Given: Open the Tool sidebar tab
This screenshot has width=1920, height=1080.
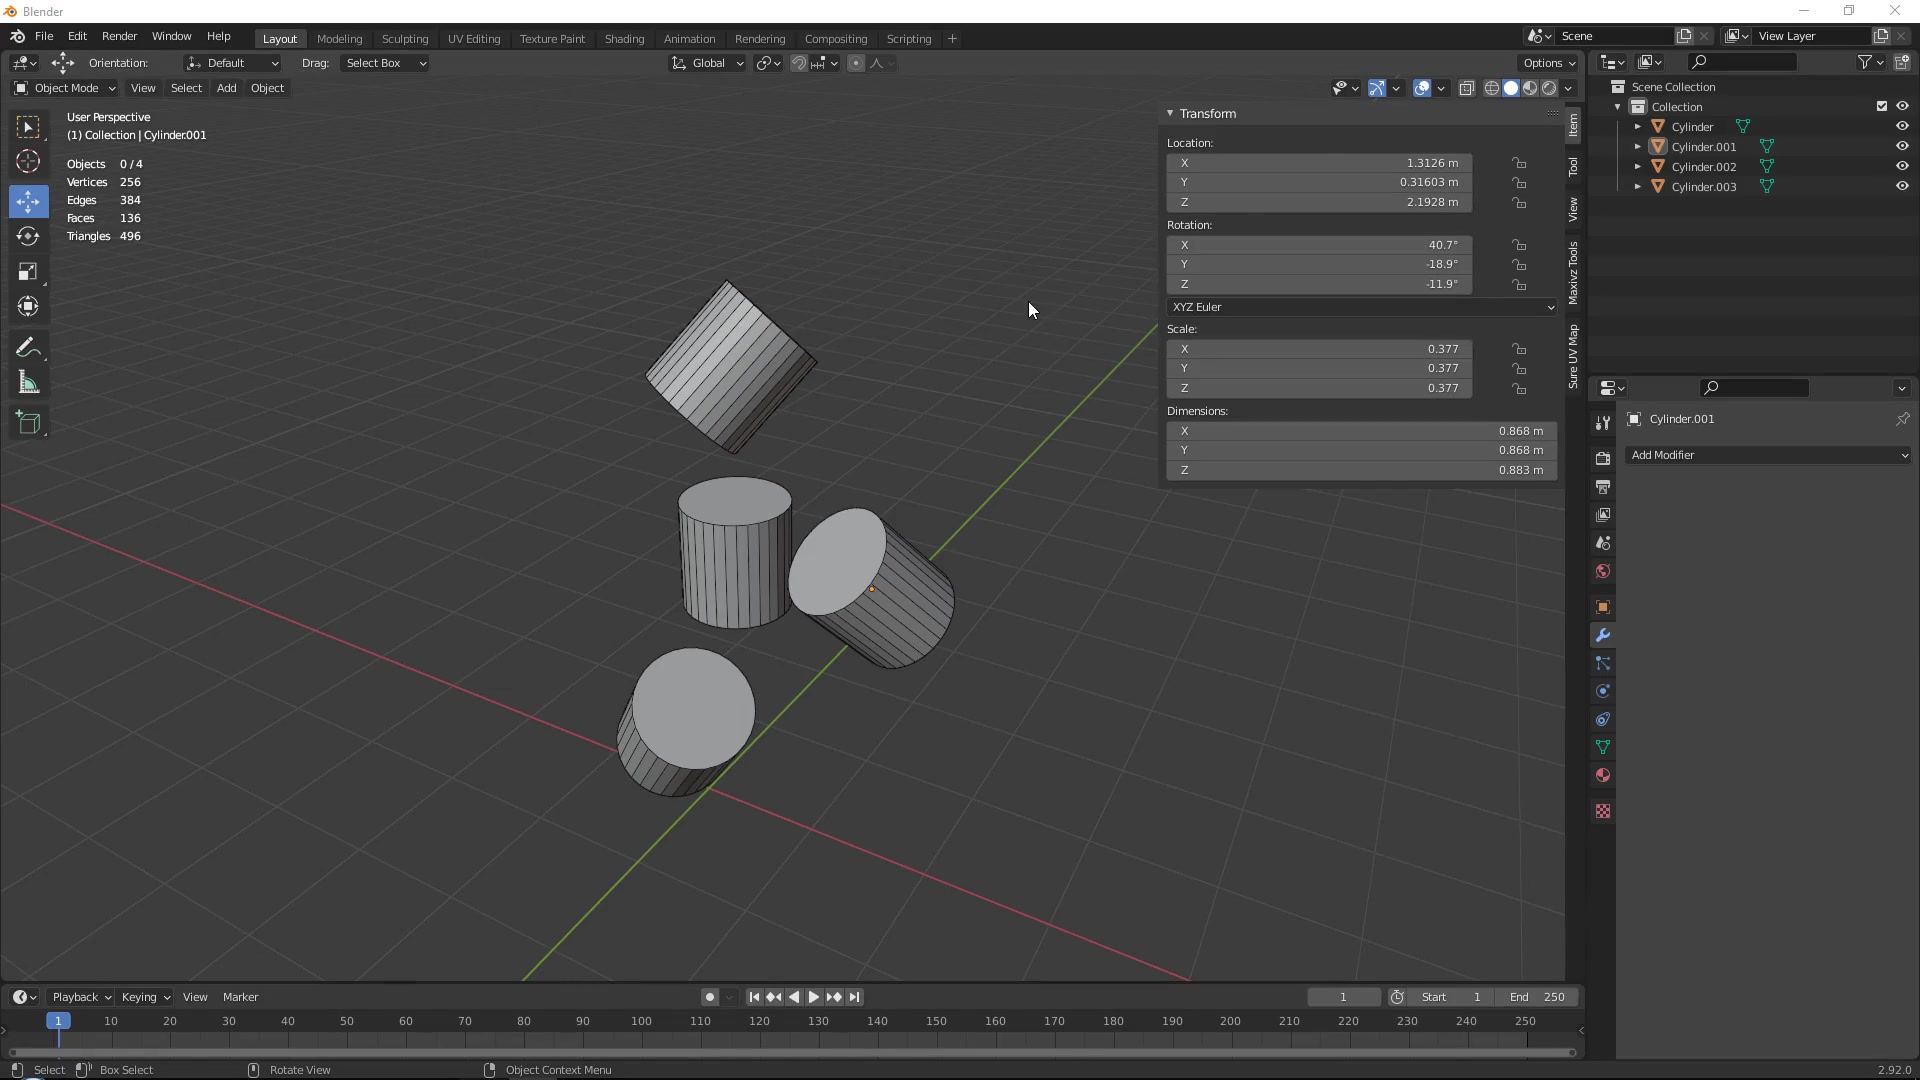Looking at the screenshot, I should 1573,167.
